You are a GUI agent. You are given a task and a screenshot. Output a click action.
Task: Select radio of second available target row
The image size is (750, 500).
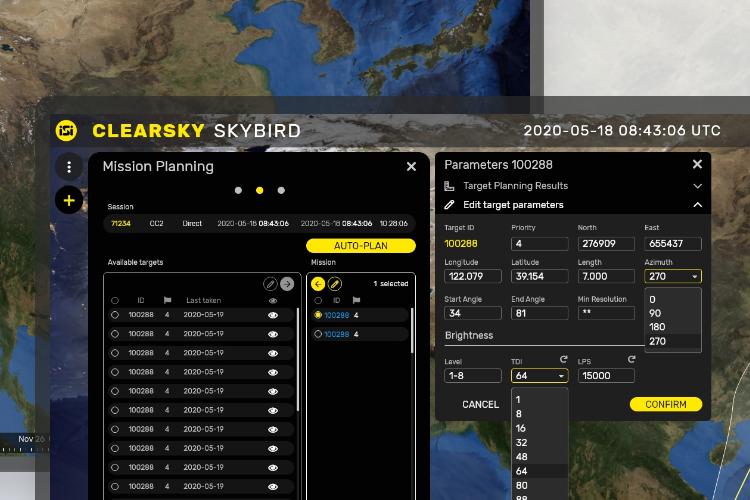coord(115,333)
